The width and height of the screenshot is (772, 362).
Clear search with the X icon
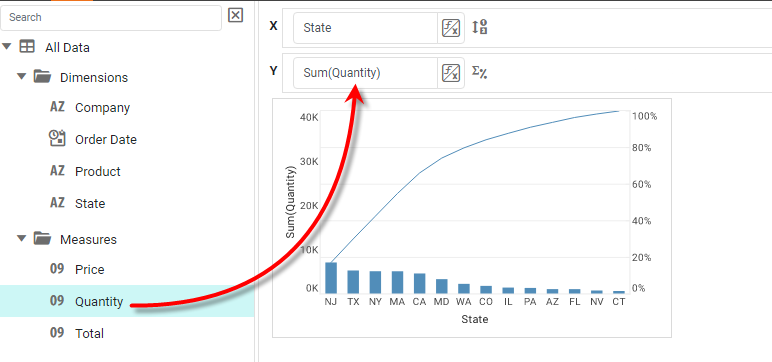(x=236, y=16)
